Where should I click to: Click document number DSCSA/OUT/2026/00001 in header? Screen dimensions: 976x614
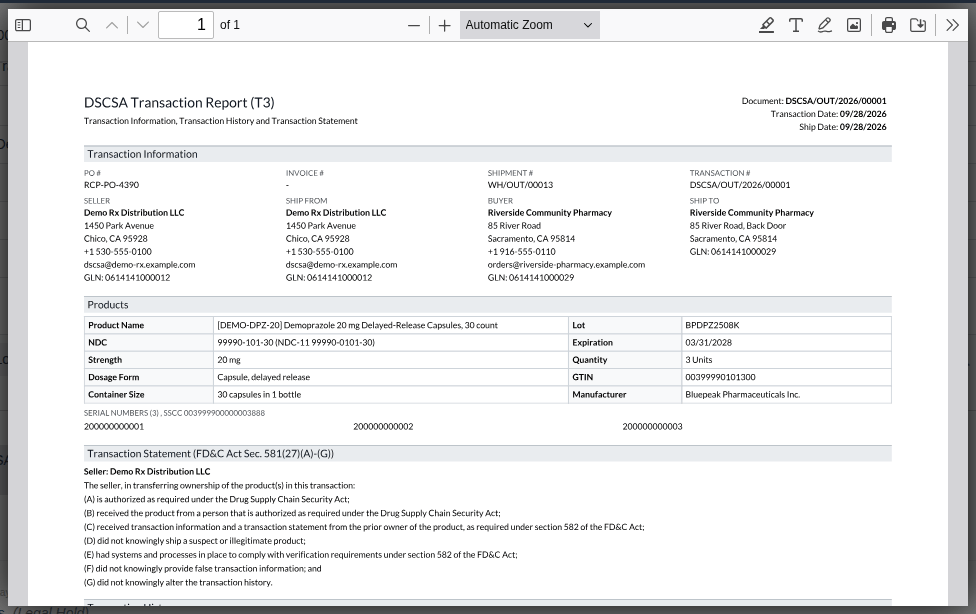coord(835,101)
